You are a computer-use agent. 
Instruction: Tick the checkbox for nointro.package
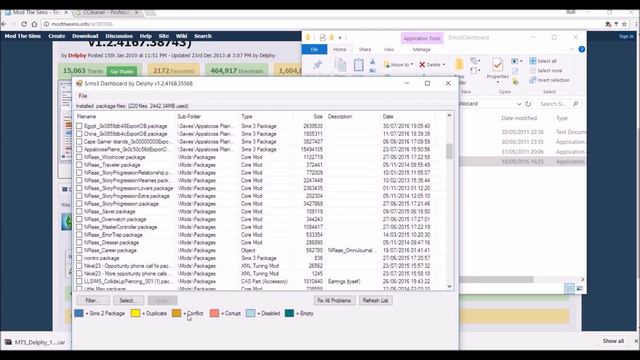click(79, 258)
